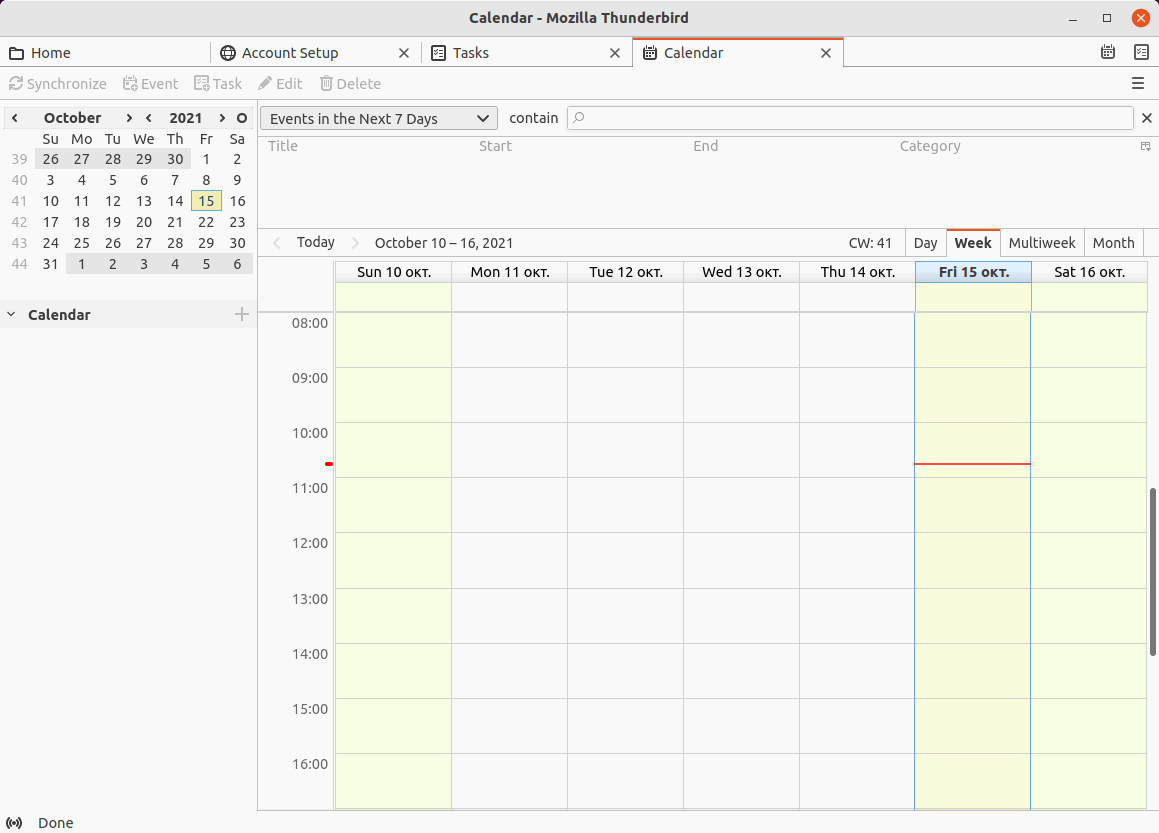Click the Delete trash button

click(x=350, y=84)
